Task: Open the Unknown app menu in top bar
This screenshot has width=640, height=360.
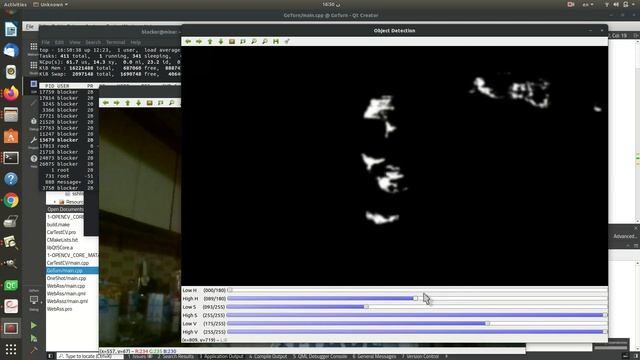Action: pos(50,4)
